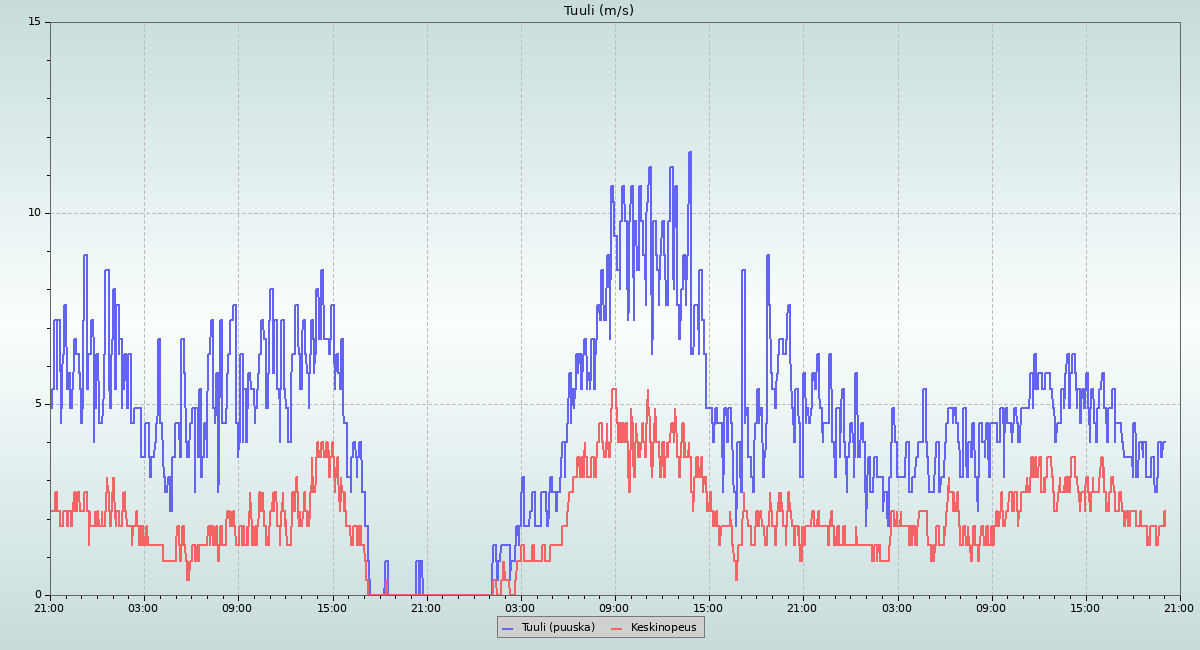1200x650 pixels.
Task: Click the rightmost 21:00 time label
Action: click(x=1179, y=607)
